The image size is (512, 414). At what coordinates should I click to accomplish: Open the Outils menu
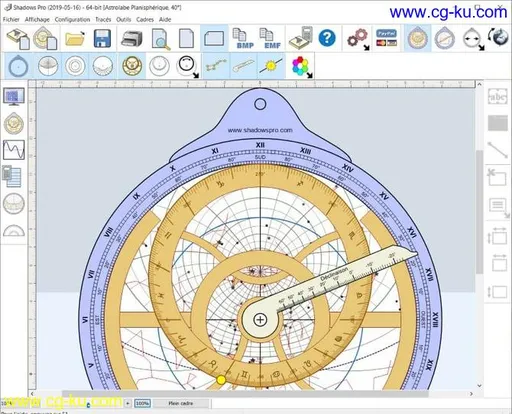click(x=123, y=19)
